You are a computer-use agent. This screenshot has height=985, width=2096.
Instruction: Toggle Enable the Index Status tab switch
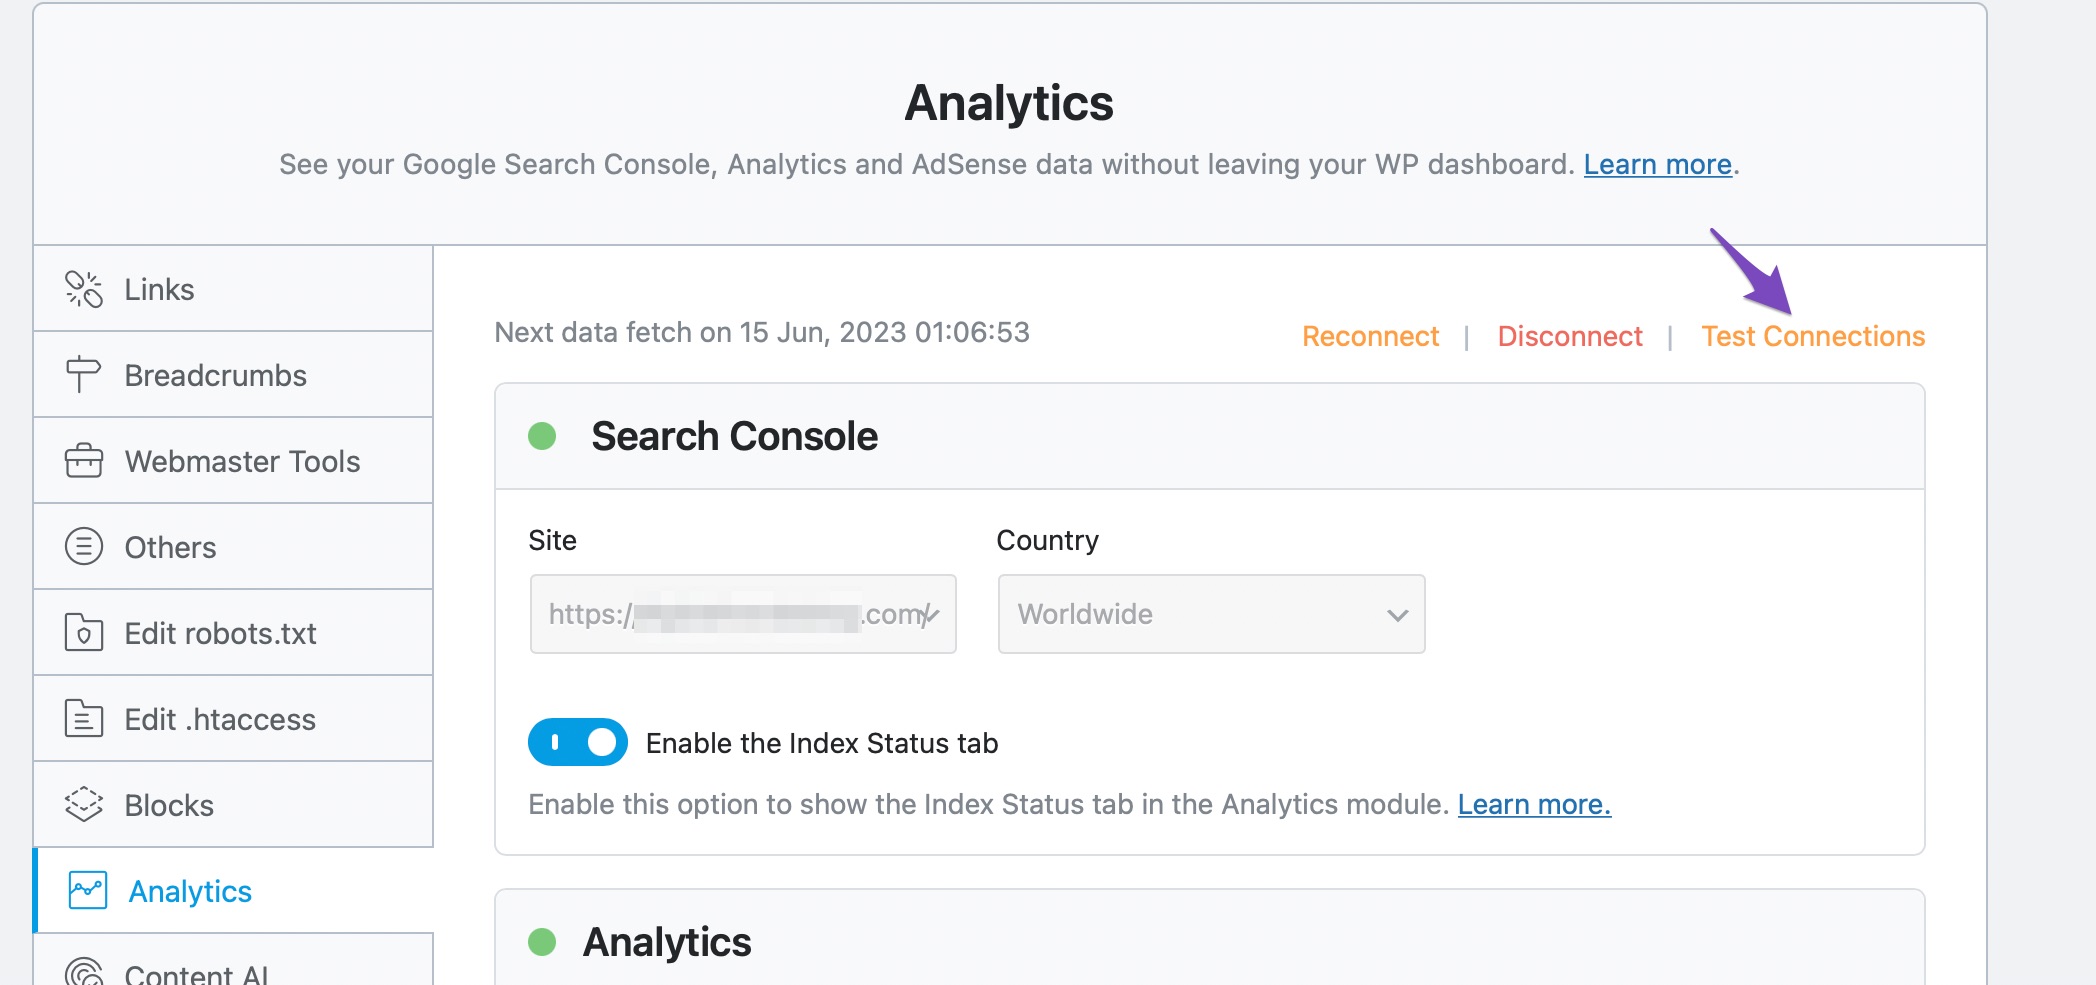578,742
